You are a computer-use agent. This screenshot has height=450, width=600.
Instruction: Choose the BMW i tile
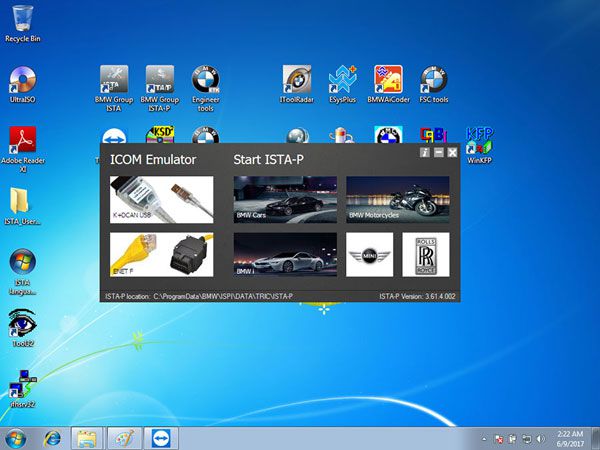(x=285, y=254)
